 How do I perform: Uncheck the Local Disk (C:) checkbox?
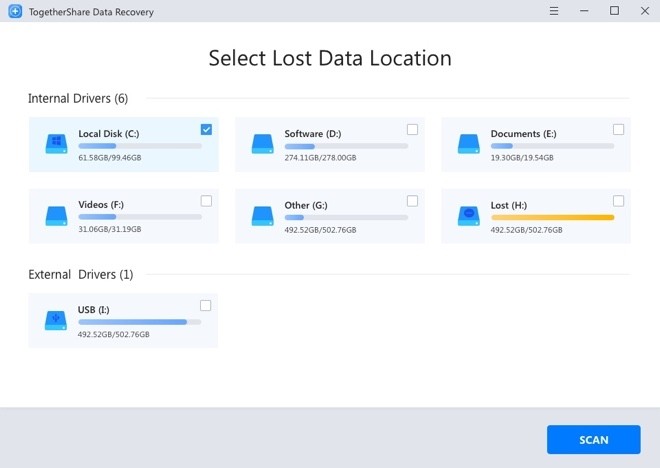[x=206, y=129]
